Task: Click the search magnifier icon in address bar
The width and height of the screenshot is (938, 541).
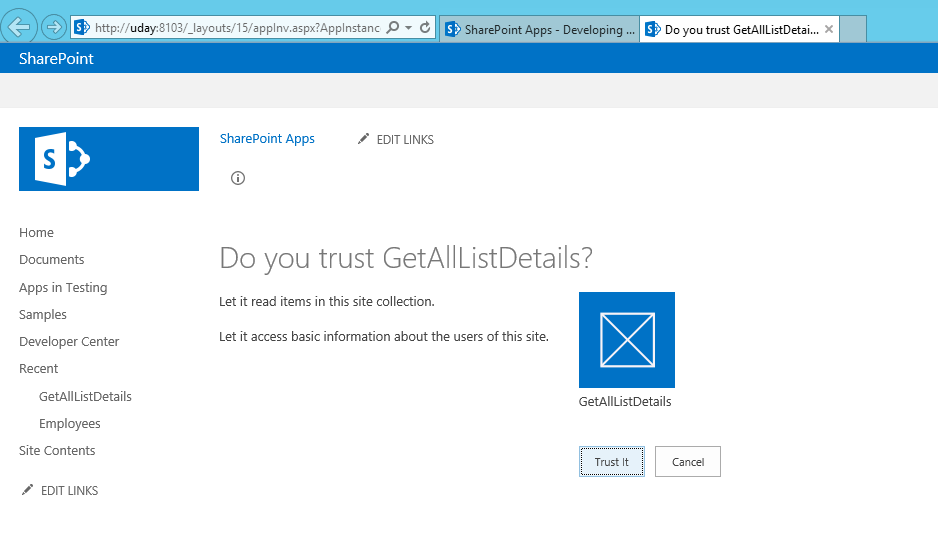Action: pos(392,28)
